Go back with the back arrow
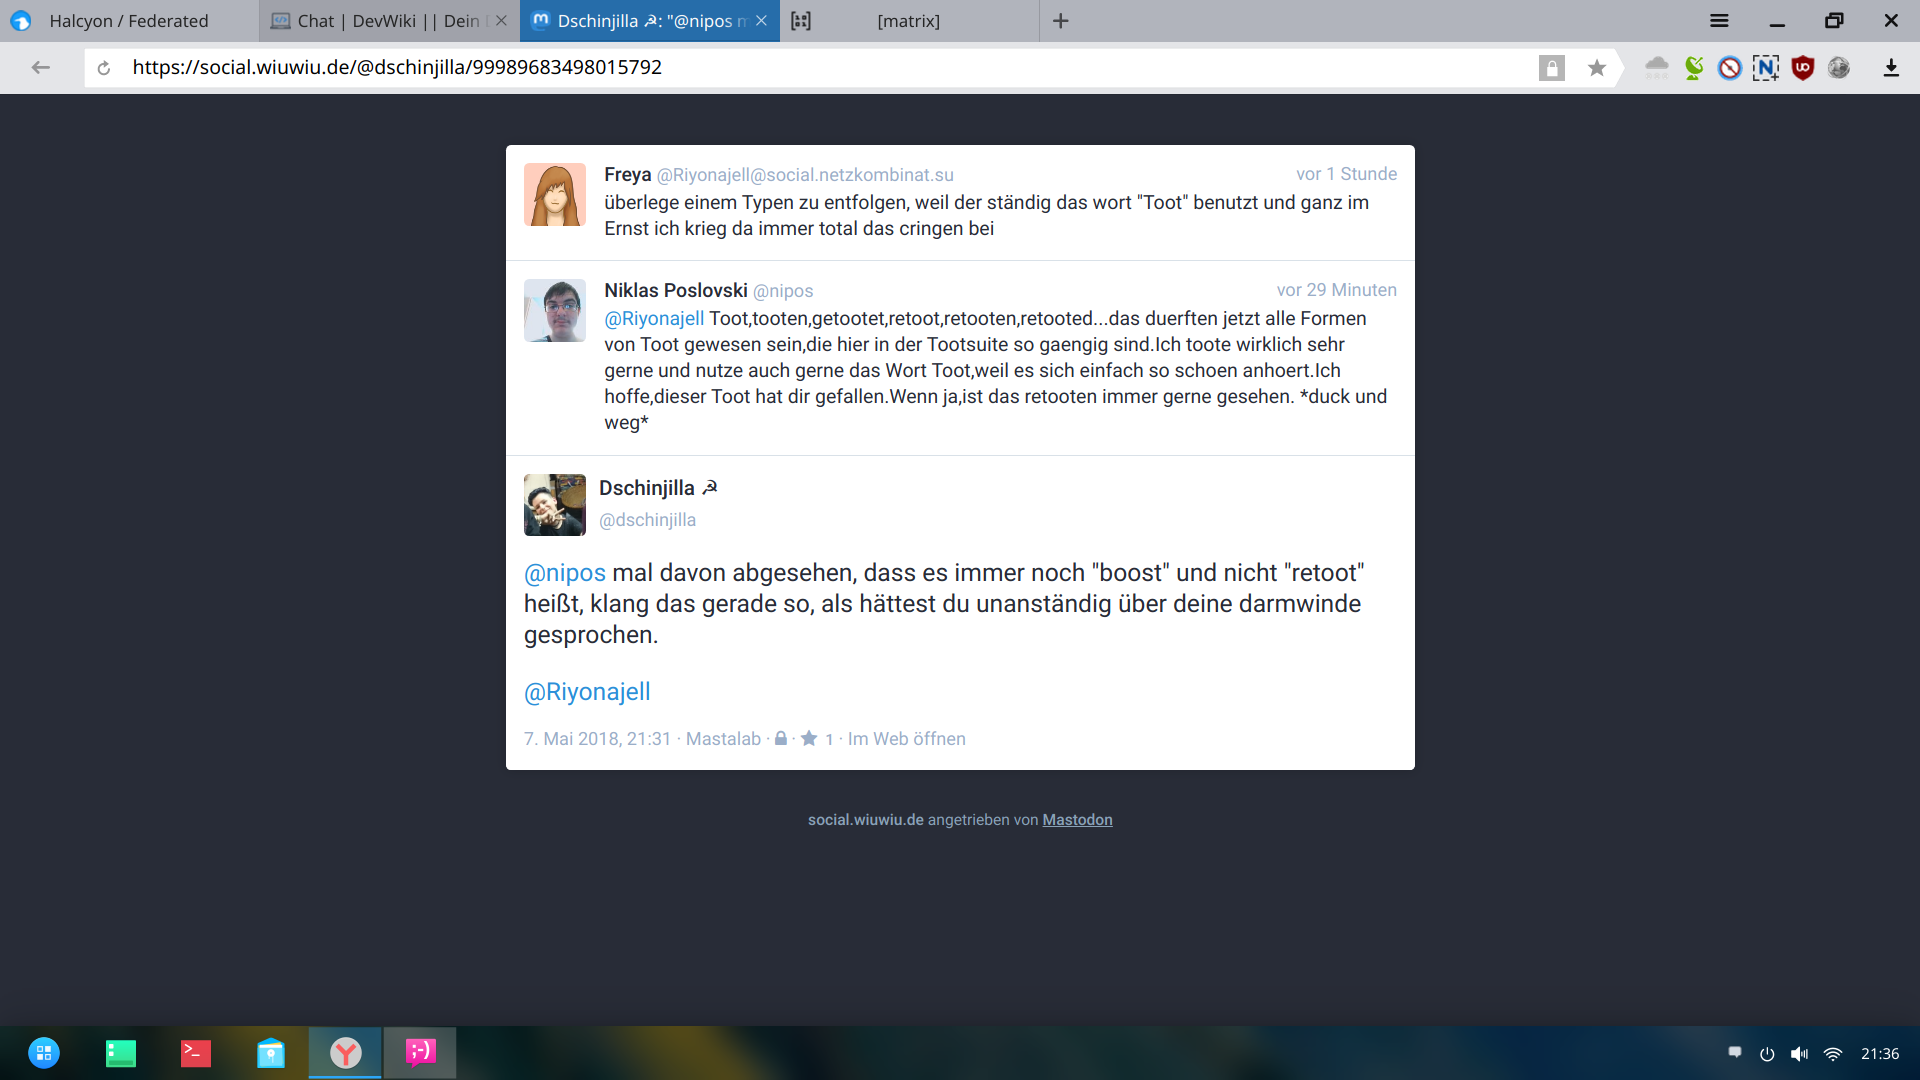The image size is (1920, 1080). tap(41, 68)
